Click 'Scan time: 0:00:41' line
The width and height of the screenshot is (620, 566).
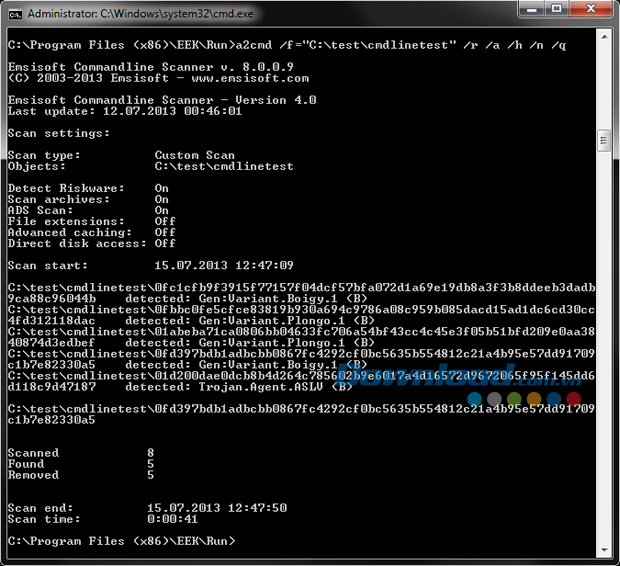tap(103, 519)
